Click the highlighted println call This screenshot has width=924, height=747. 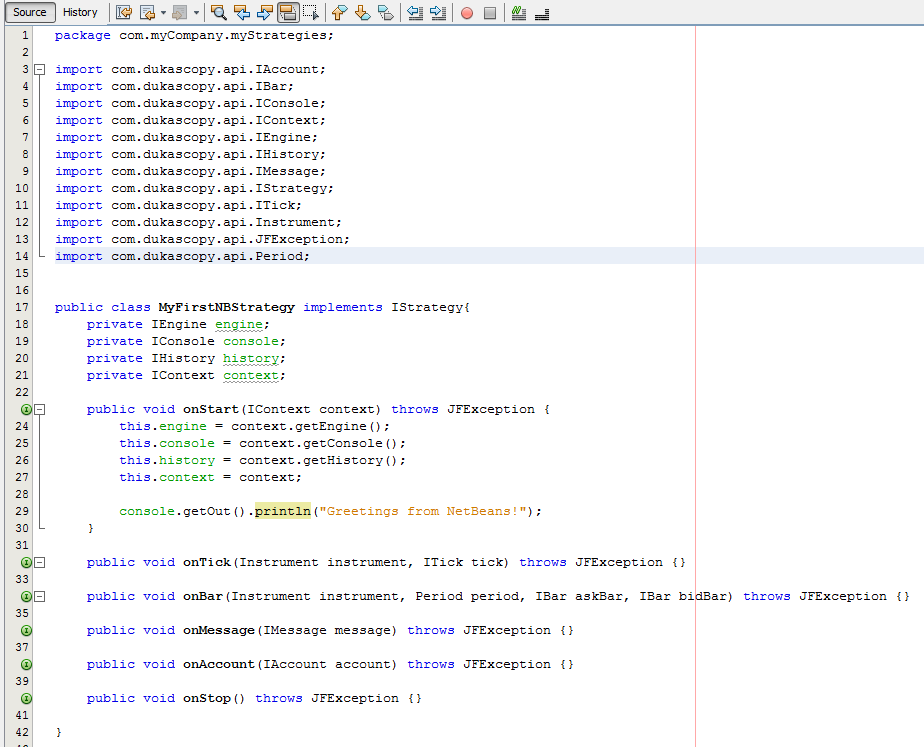[282, 511]
